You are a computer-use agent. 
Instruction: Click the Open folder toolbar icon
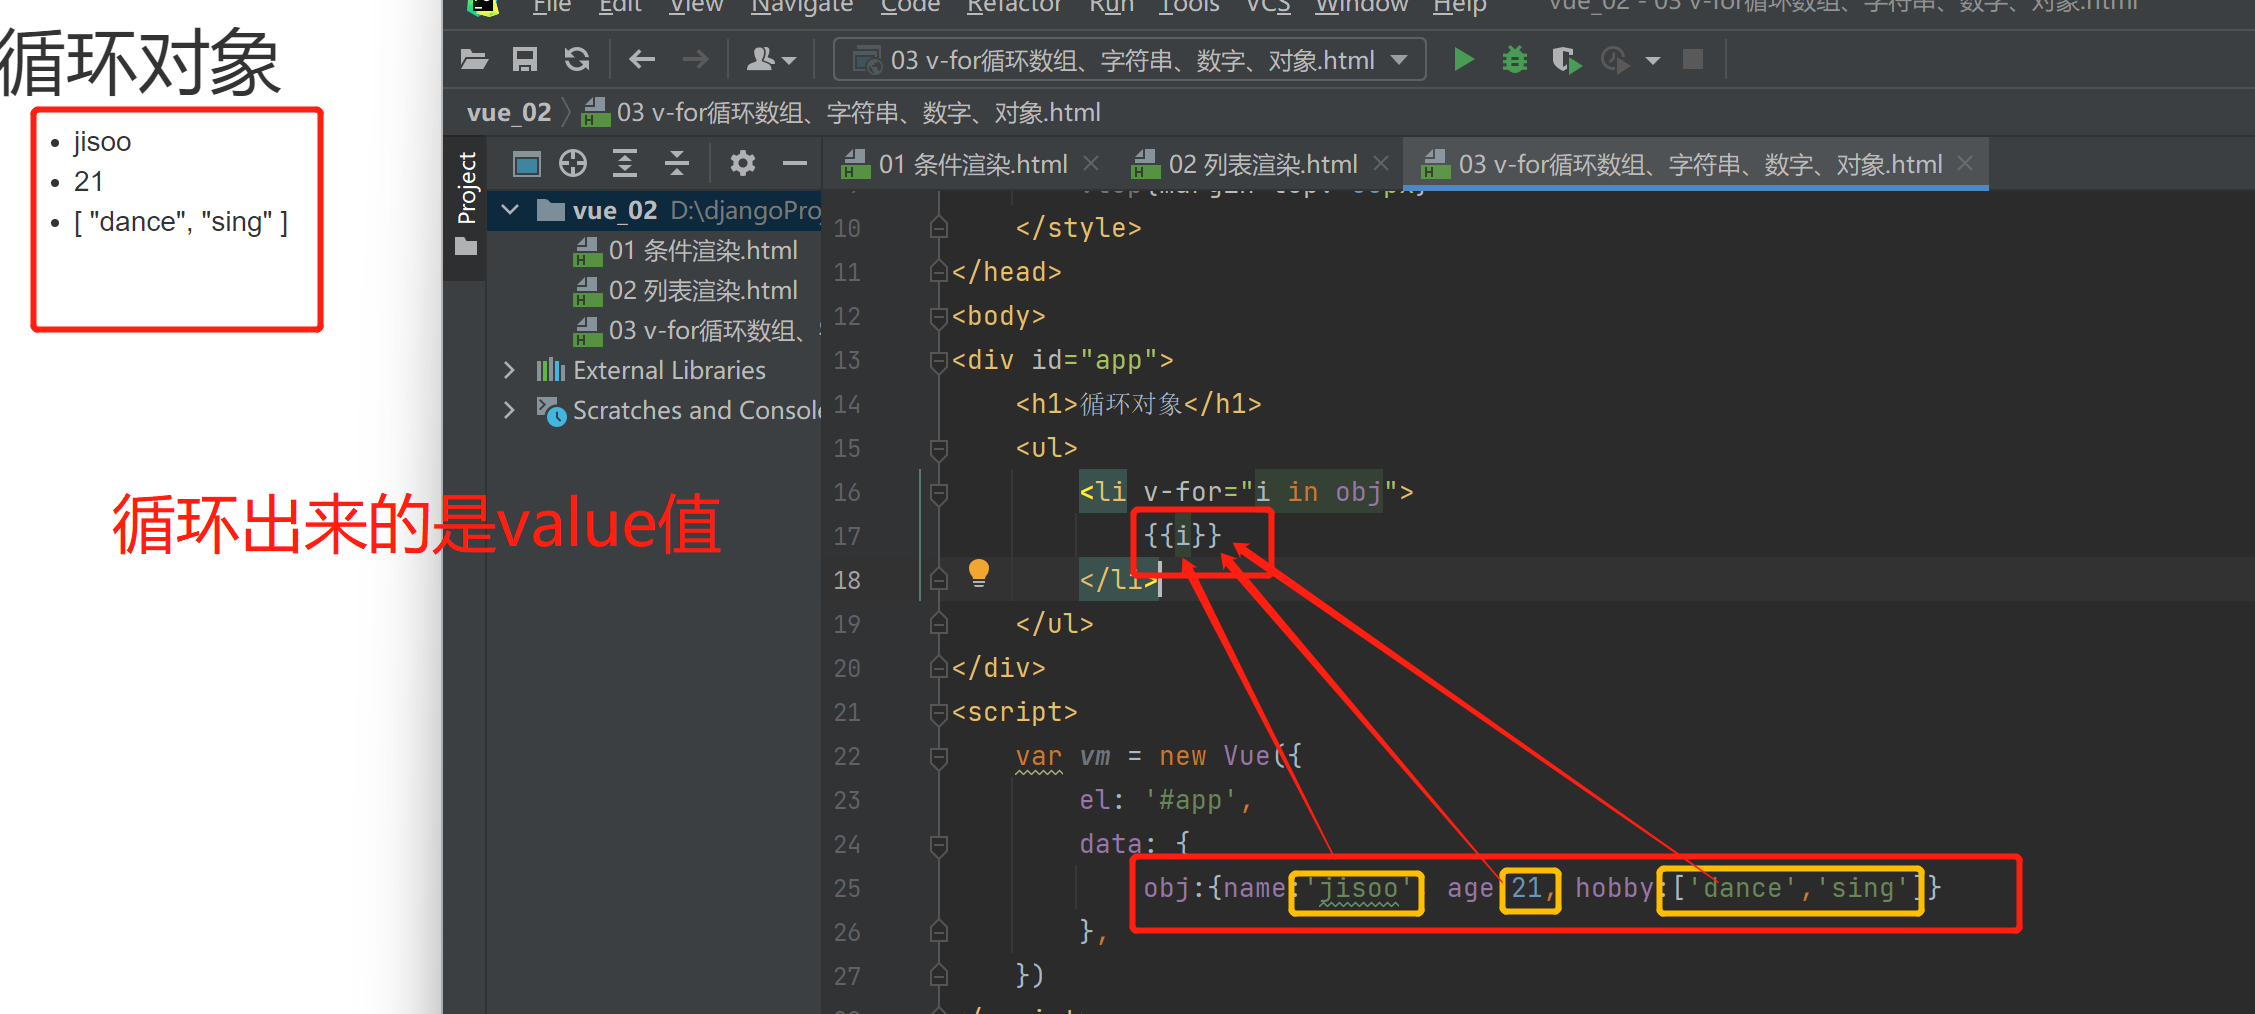[x=474, y=60]
